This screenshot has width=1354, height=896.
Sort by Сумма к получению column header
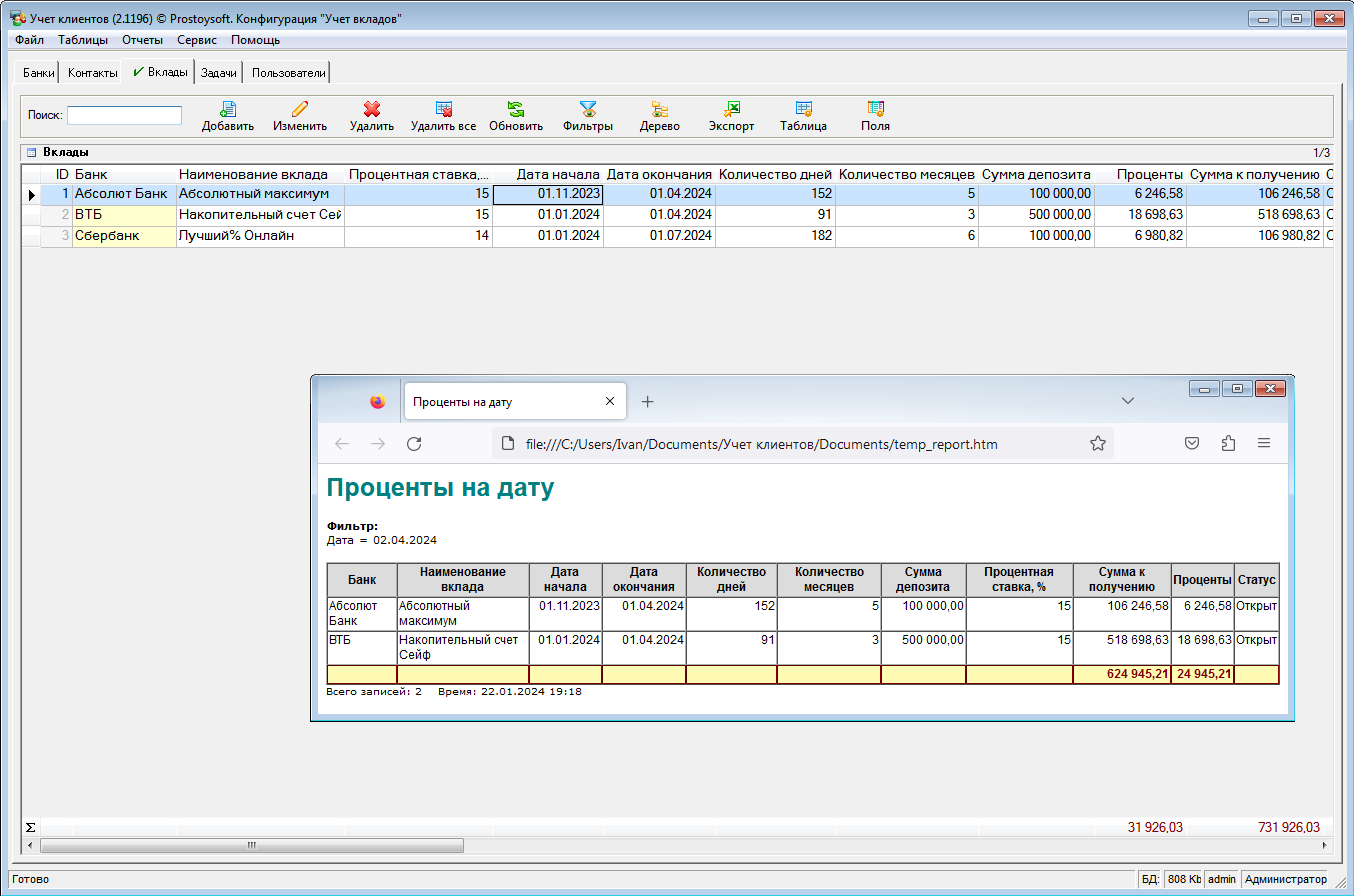coord(1255,174)
